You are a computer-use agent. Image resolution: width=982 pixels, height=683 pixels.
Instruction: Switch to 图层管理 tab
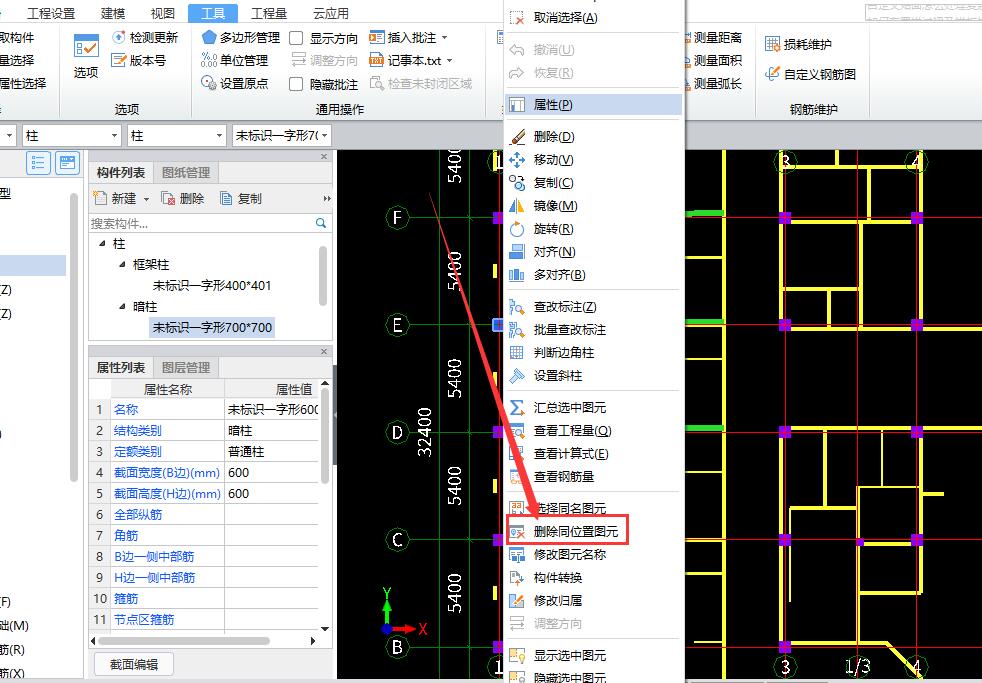186,367
